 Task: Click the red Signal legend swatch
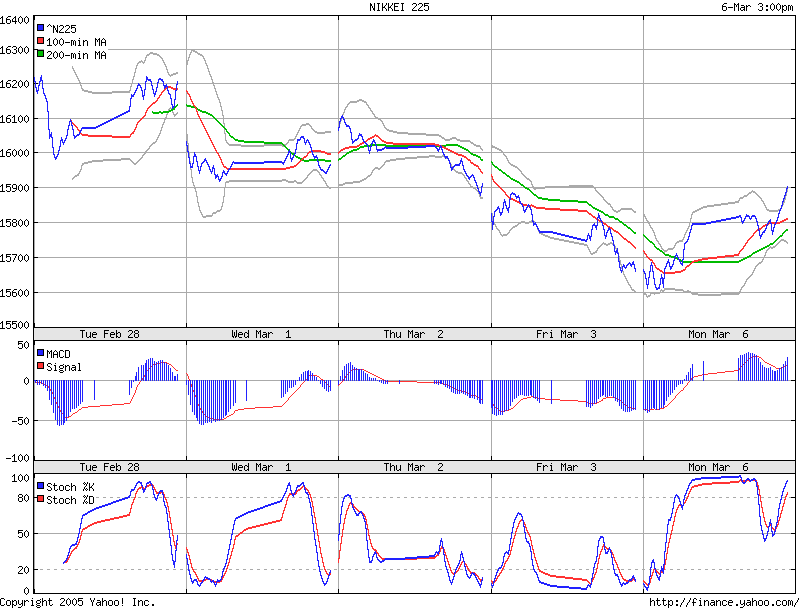pyautogui.click(x=40, y=366)
